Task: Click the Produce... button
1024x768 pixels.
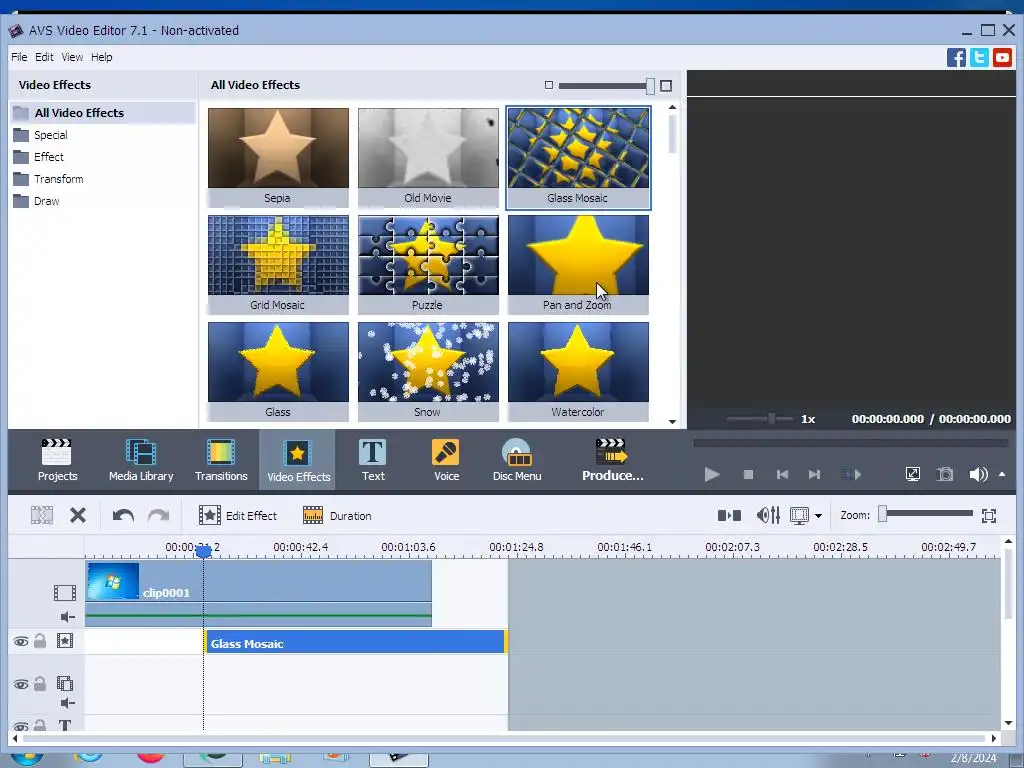Action: (x=613, y=460)
